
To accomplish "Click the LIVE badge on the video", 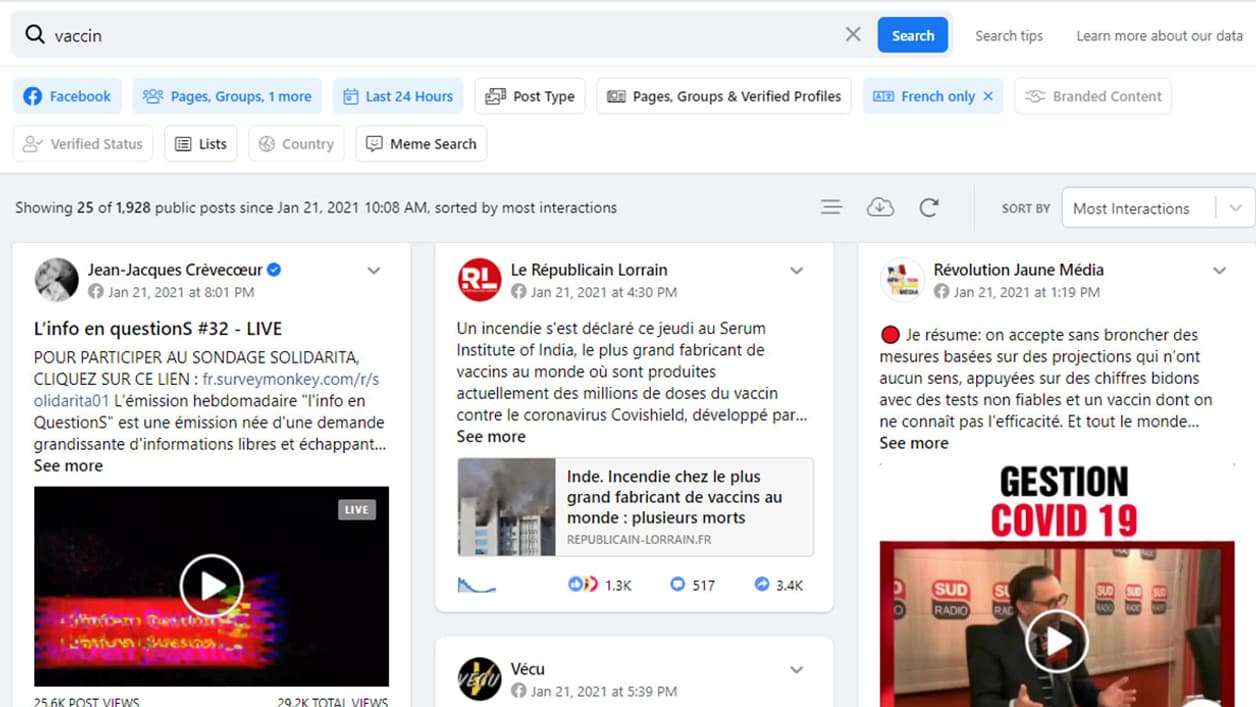I will pos(357,509).
